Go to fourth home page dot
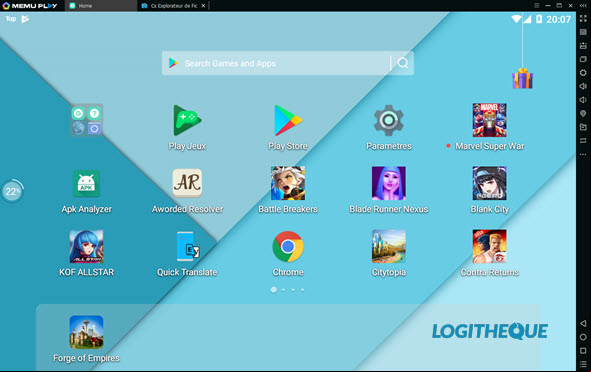 point(302,290)
